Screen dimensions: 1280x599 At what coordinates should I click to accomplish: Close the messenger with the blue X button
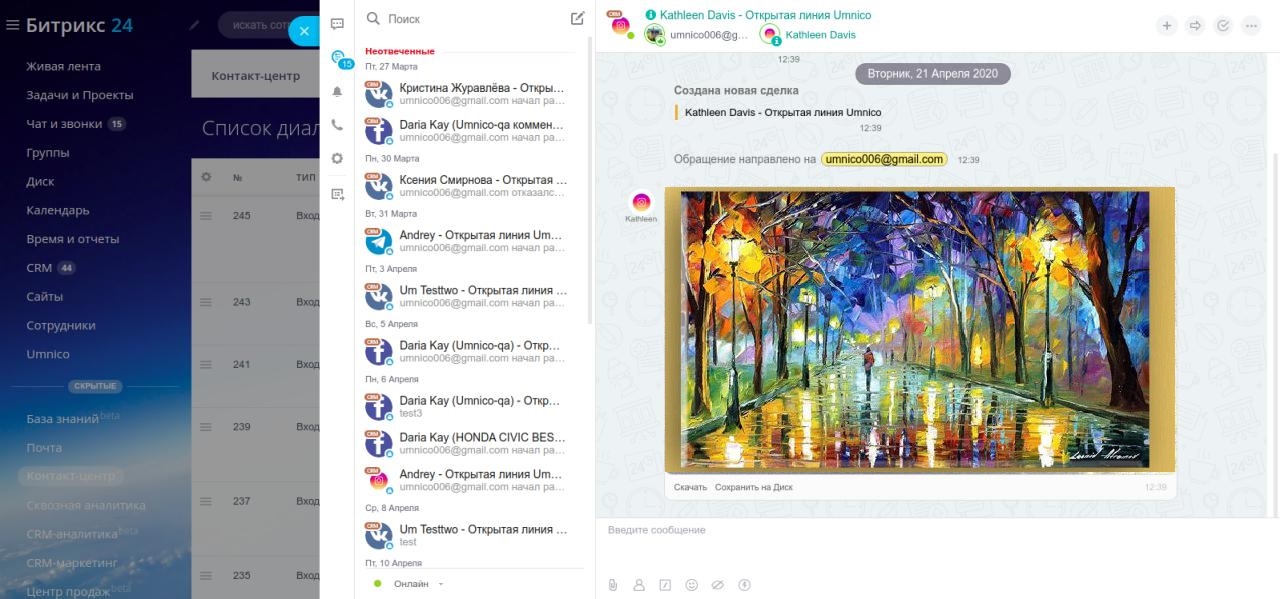click(304, 31)
